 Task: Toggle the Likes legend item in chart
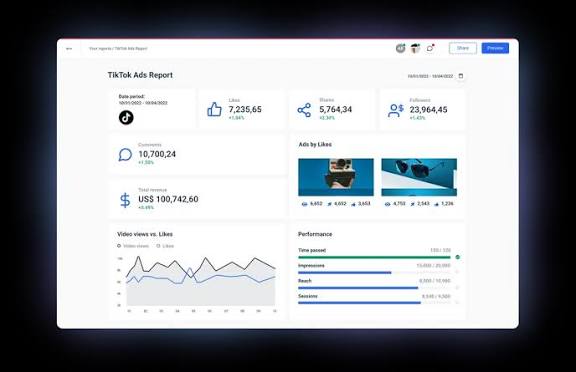point(165,246)
